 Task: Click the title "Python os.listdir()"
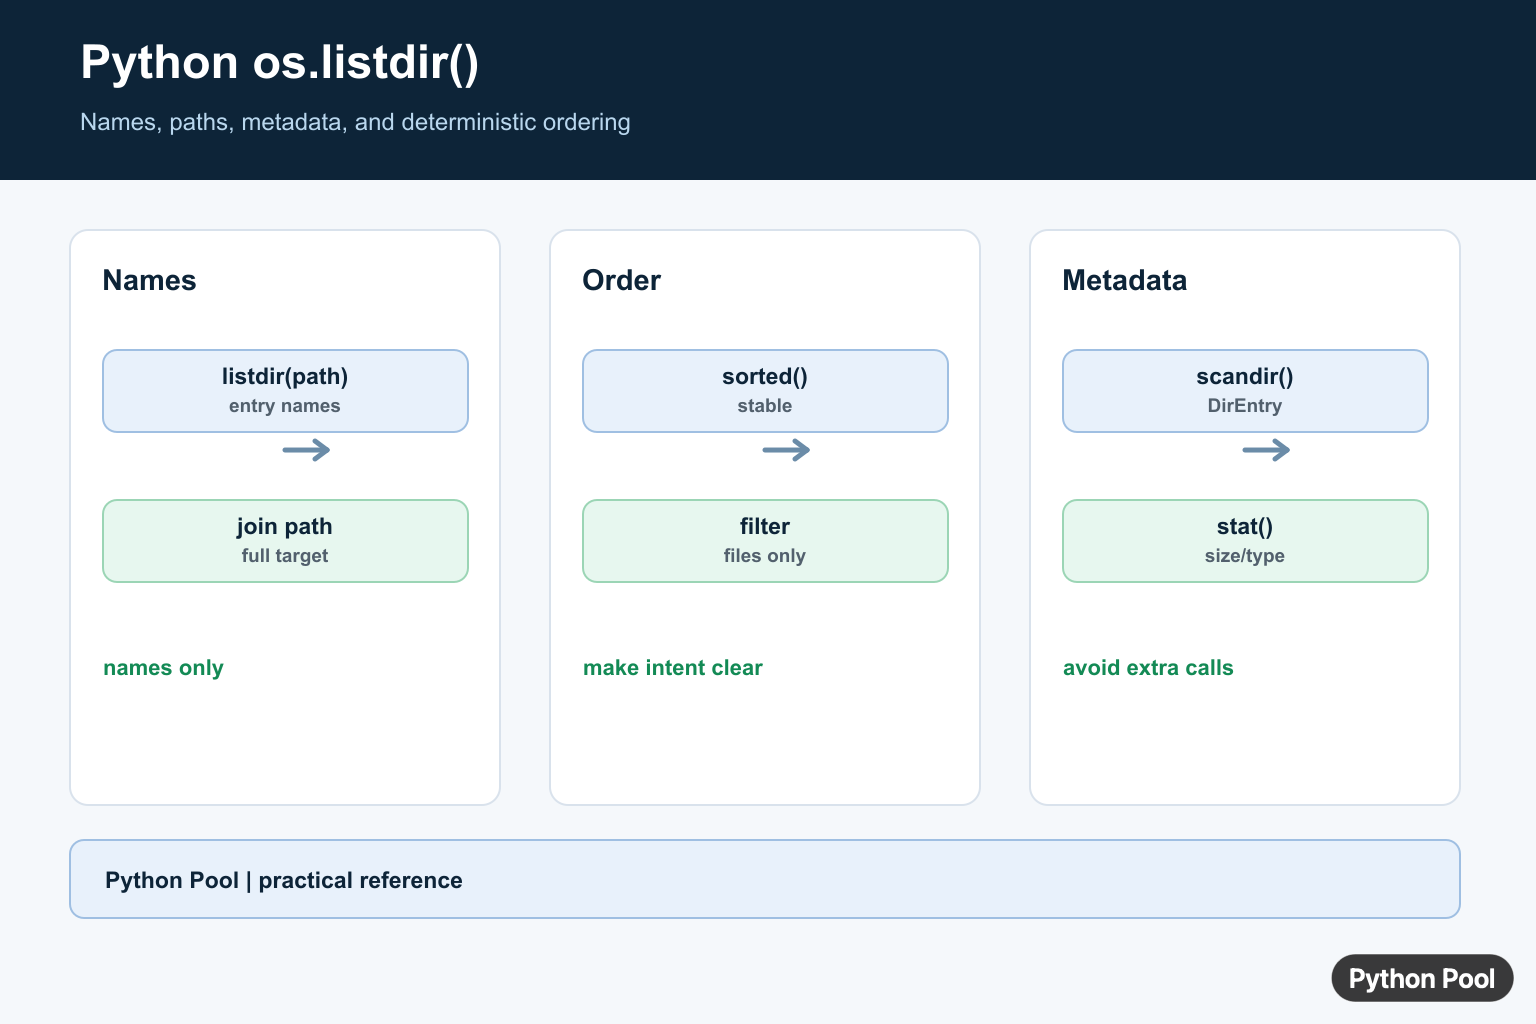(280, 62)
